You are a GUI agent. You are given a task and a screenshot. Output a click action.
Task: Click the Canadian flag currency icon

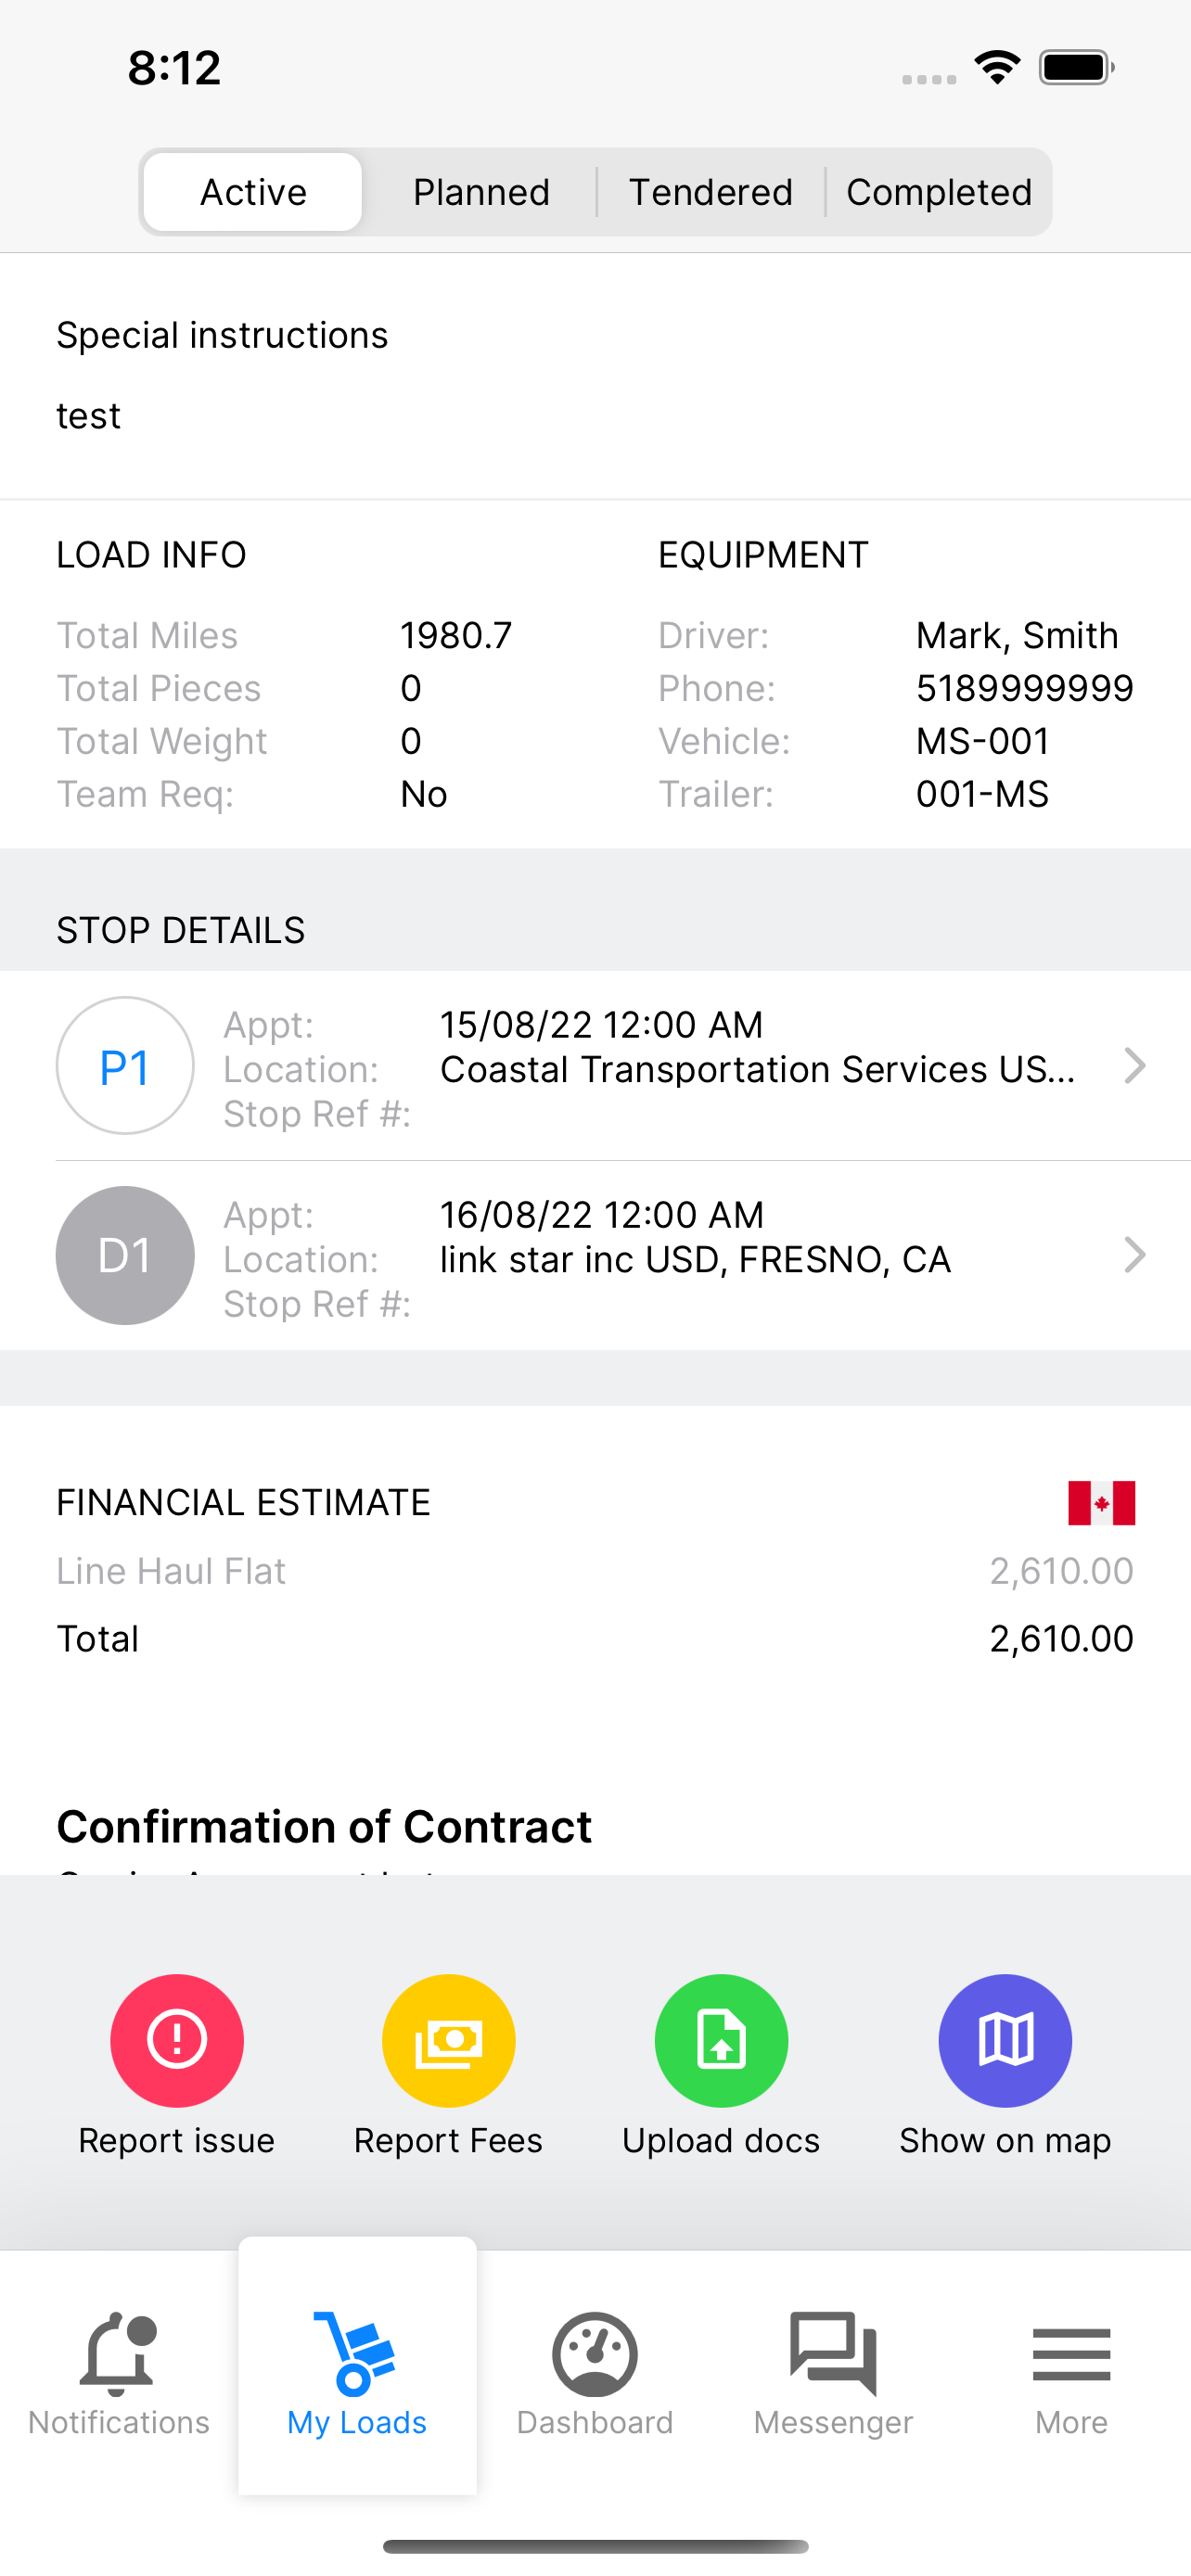[x=1101, y=1502]
